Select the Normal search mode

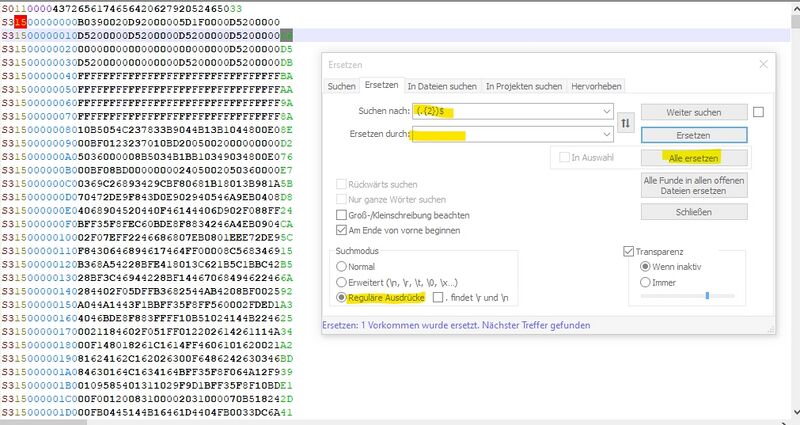(342, 267)
